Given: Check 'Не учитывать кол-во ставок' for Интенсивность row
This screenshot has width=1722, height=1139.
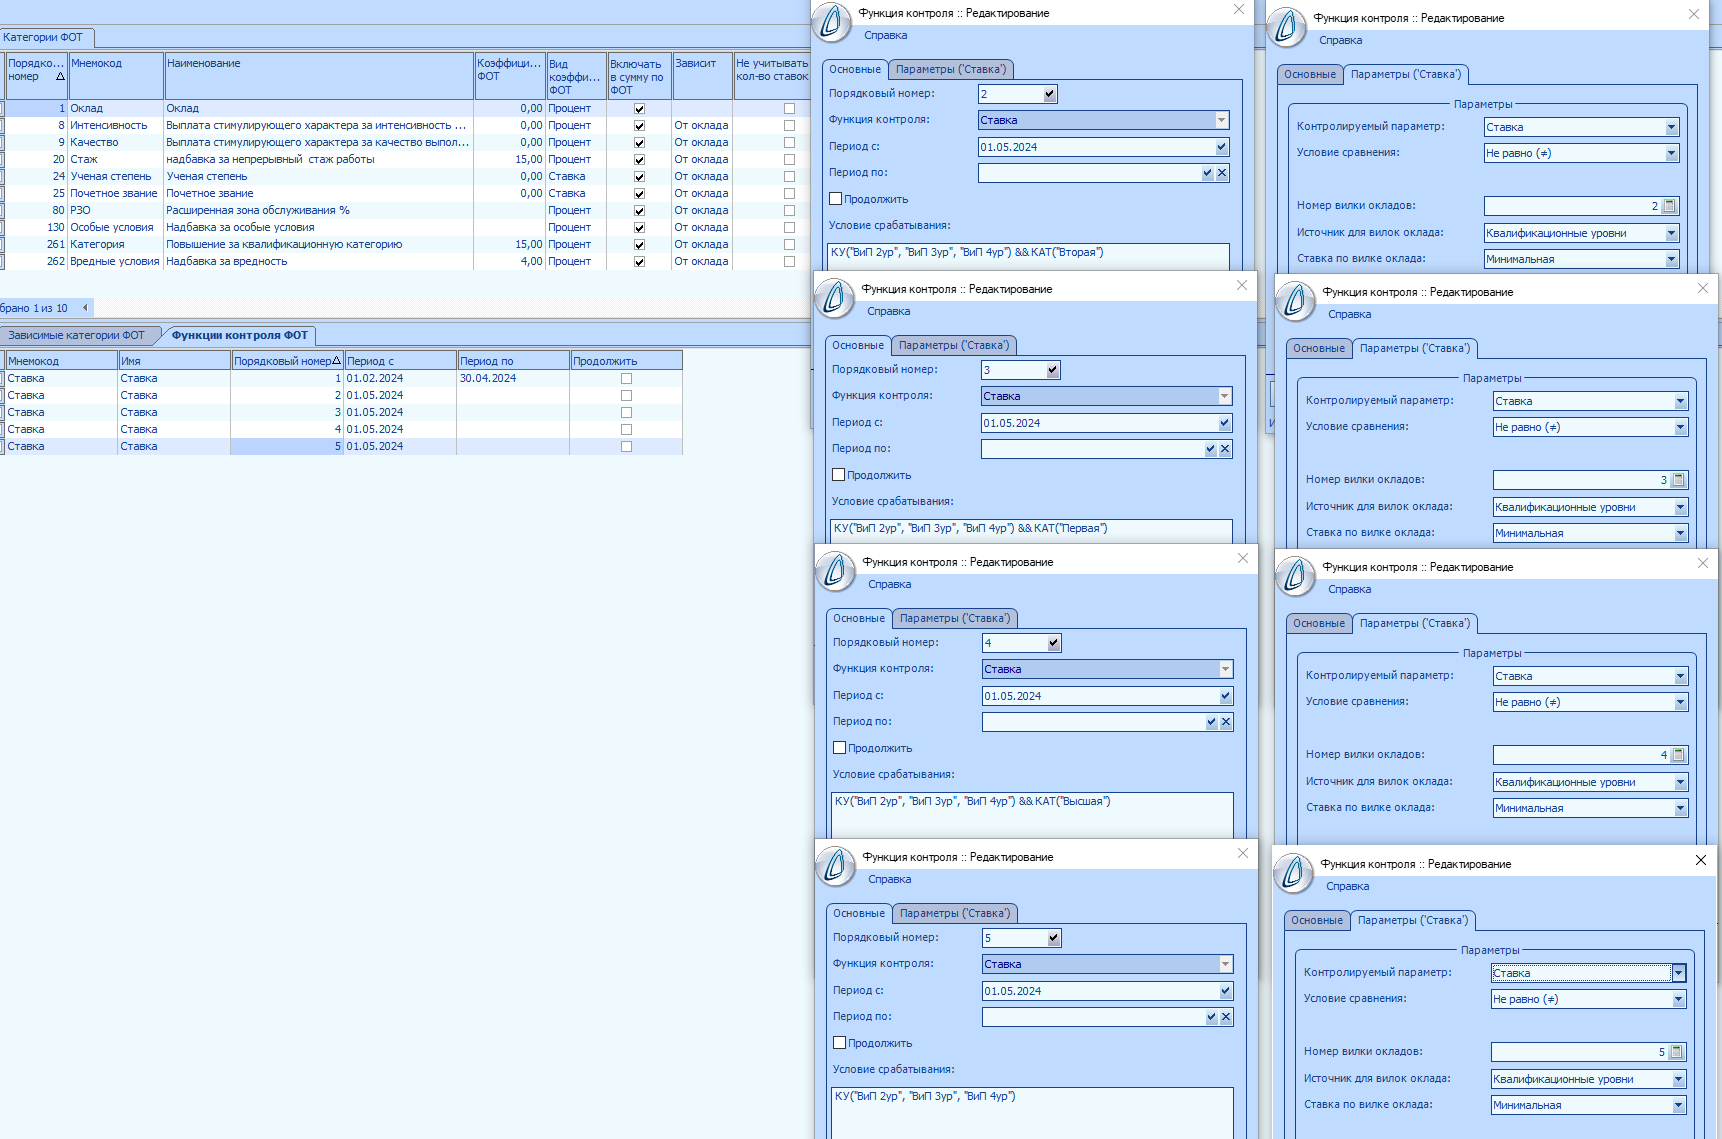Looking at the screenshot, I should click(790, 126).
